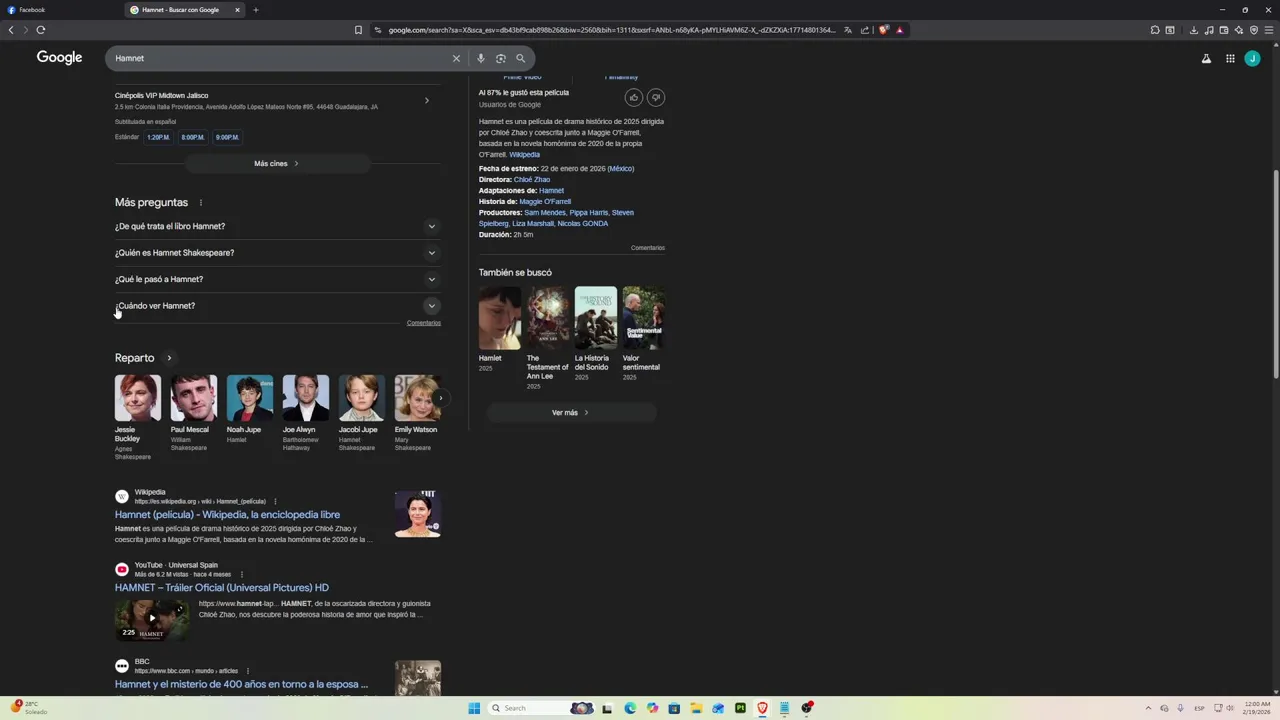This screenshot has height=720, width=1280.
Task: Open the Brave playlist music-note icon
Action: (x=1209, y=30)
